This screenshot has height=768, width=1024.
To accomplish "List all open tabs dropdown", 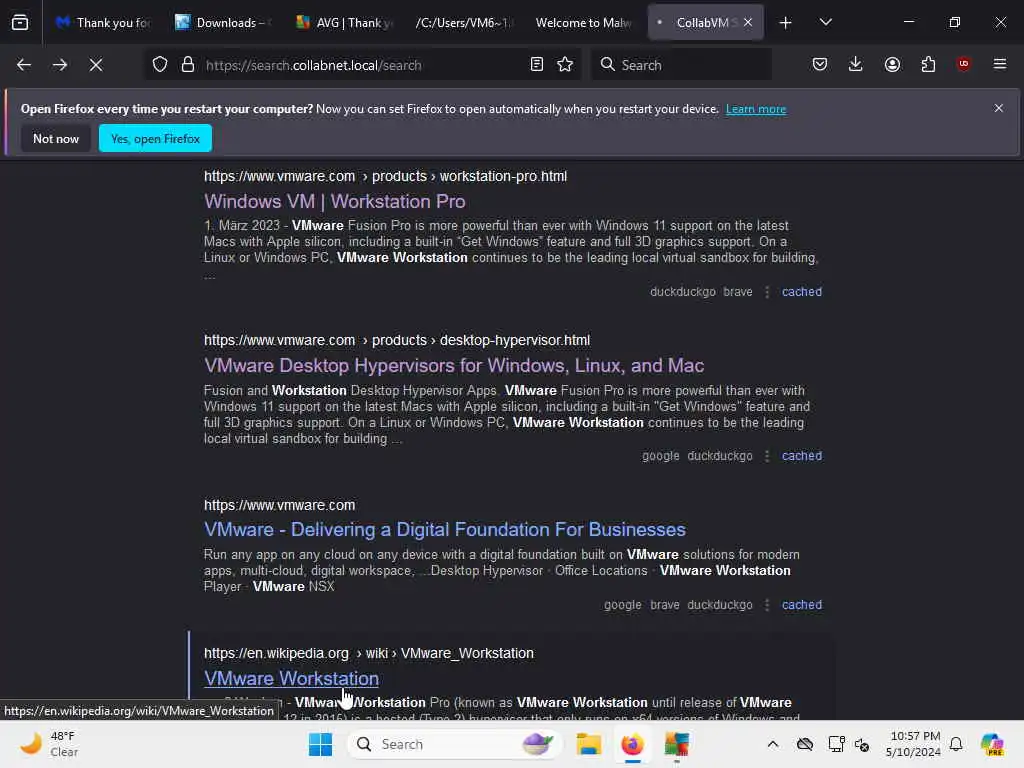I will coord(825,23).
